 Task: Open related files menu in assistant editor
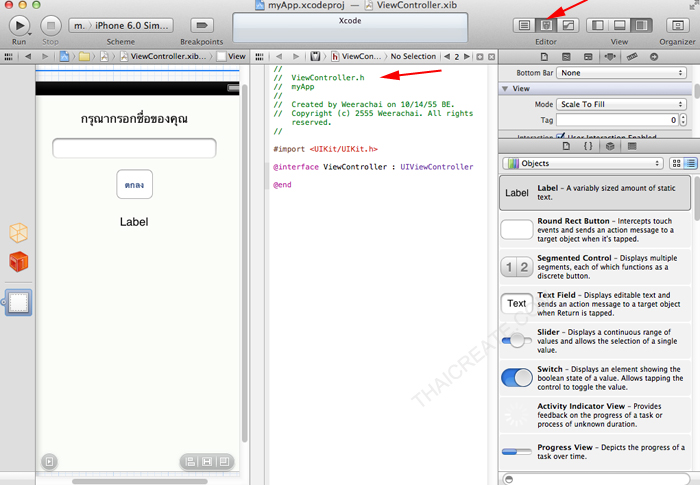click(259, 57)
